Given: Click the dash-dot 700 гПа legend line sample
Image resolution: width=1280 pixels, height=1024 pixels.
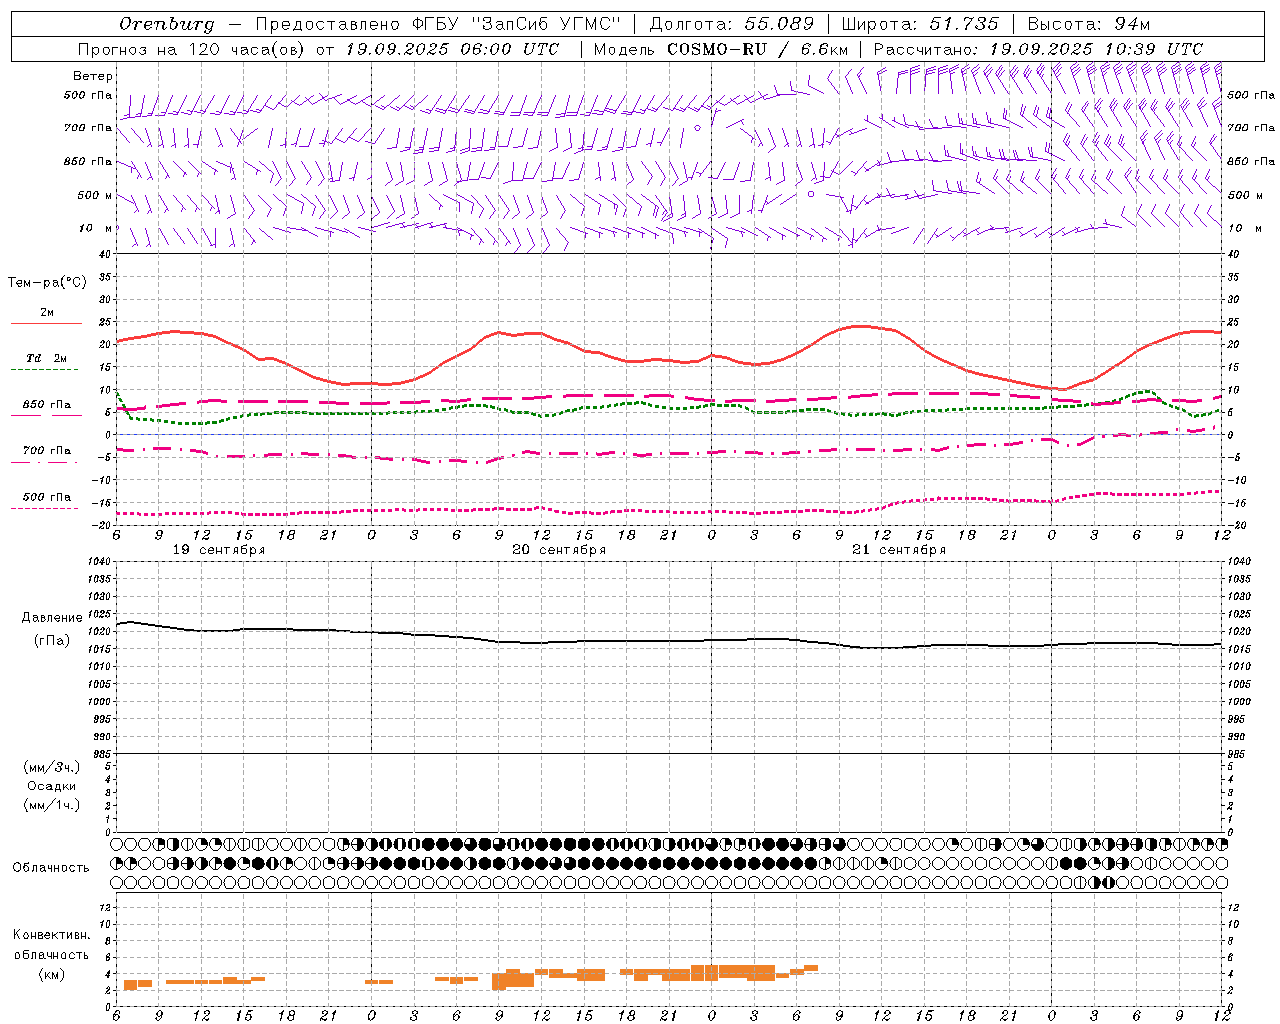Looking at the screenshot, I should (45, 463).
